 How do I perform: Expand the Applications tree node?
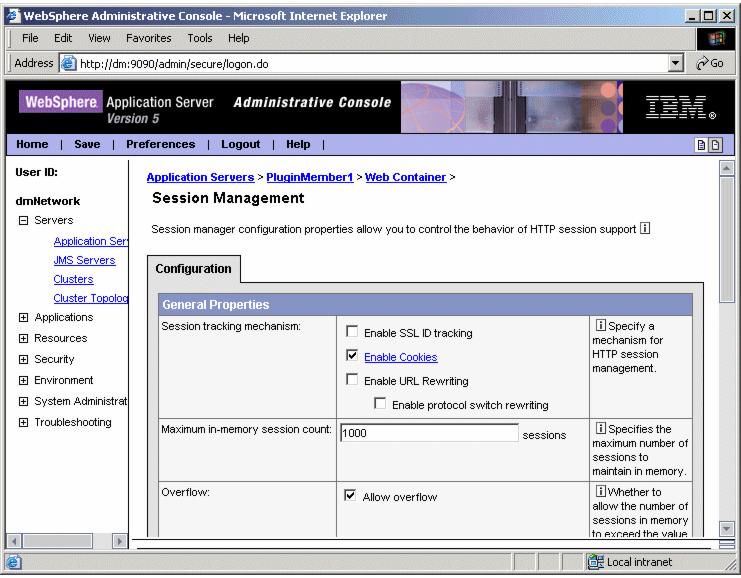coord(23,317)
